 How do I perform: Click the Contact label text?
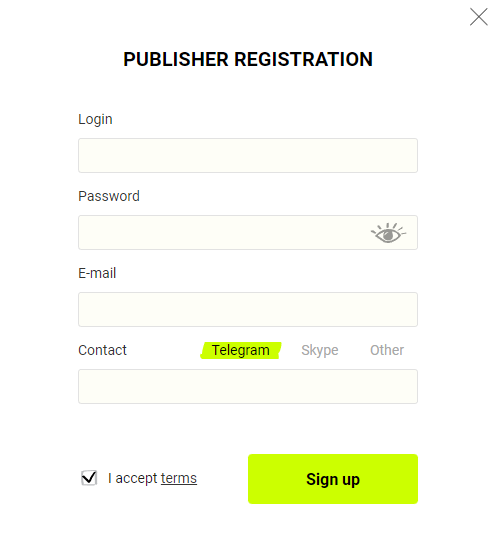coord(102,350)
